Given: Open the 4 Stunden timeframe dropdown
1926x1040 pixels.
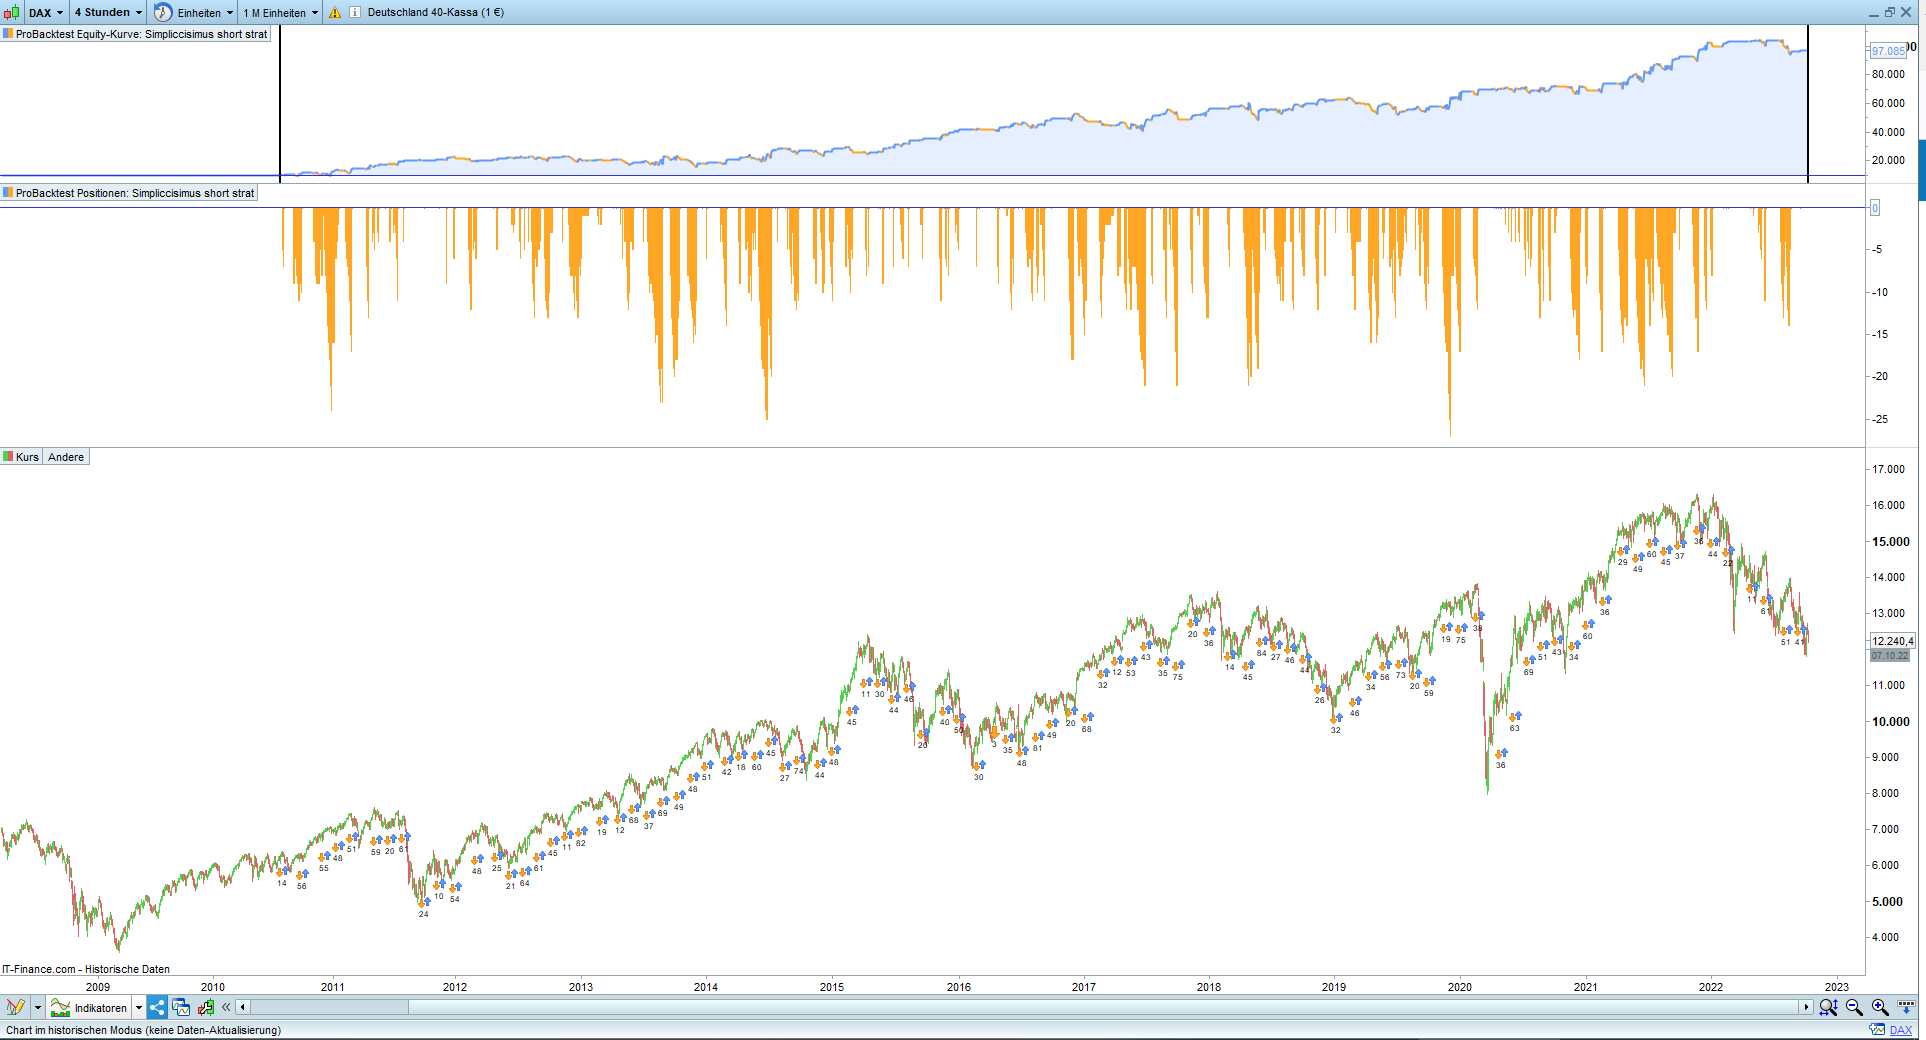Looking at the screenshot, I should pos(108,13).
